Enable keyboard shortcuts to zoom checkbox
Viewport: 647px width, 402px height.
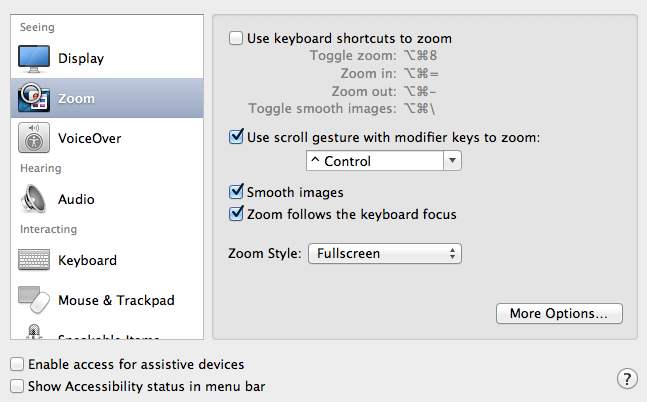tap(236, 39)
